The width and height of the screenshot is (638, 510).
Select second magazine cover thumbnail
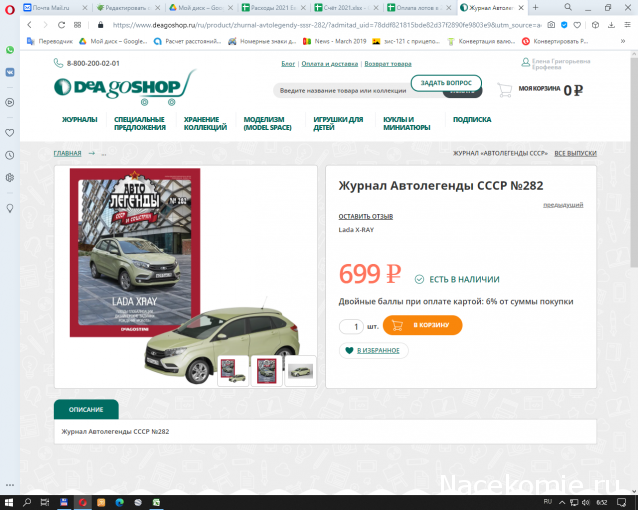(267, 371)
